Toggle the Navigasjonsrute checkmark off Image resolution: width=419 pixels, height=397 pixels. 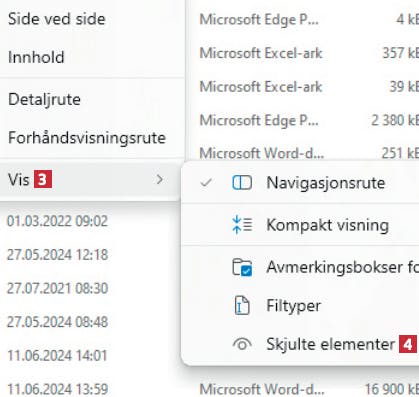click(207, 182)
